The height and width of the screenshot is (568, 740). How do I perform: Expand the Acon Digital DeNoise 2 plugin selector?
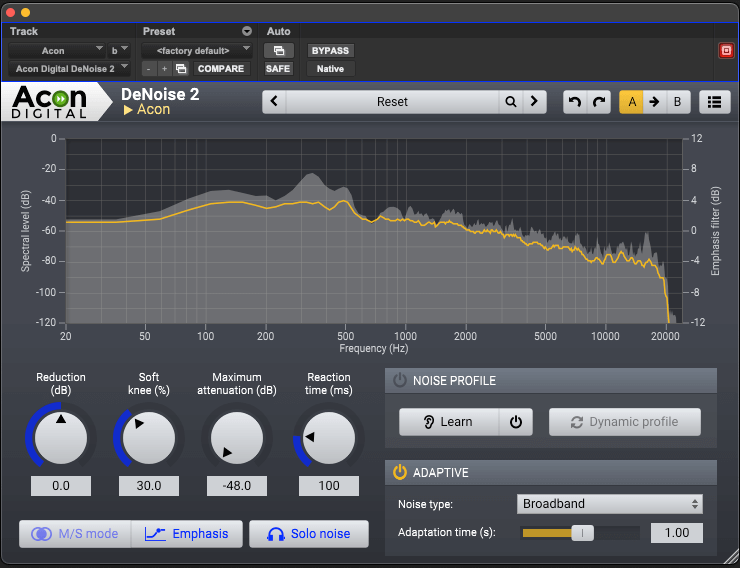click(69, 69)
